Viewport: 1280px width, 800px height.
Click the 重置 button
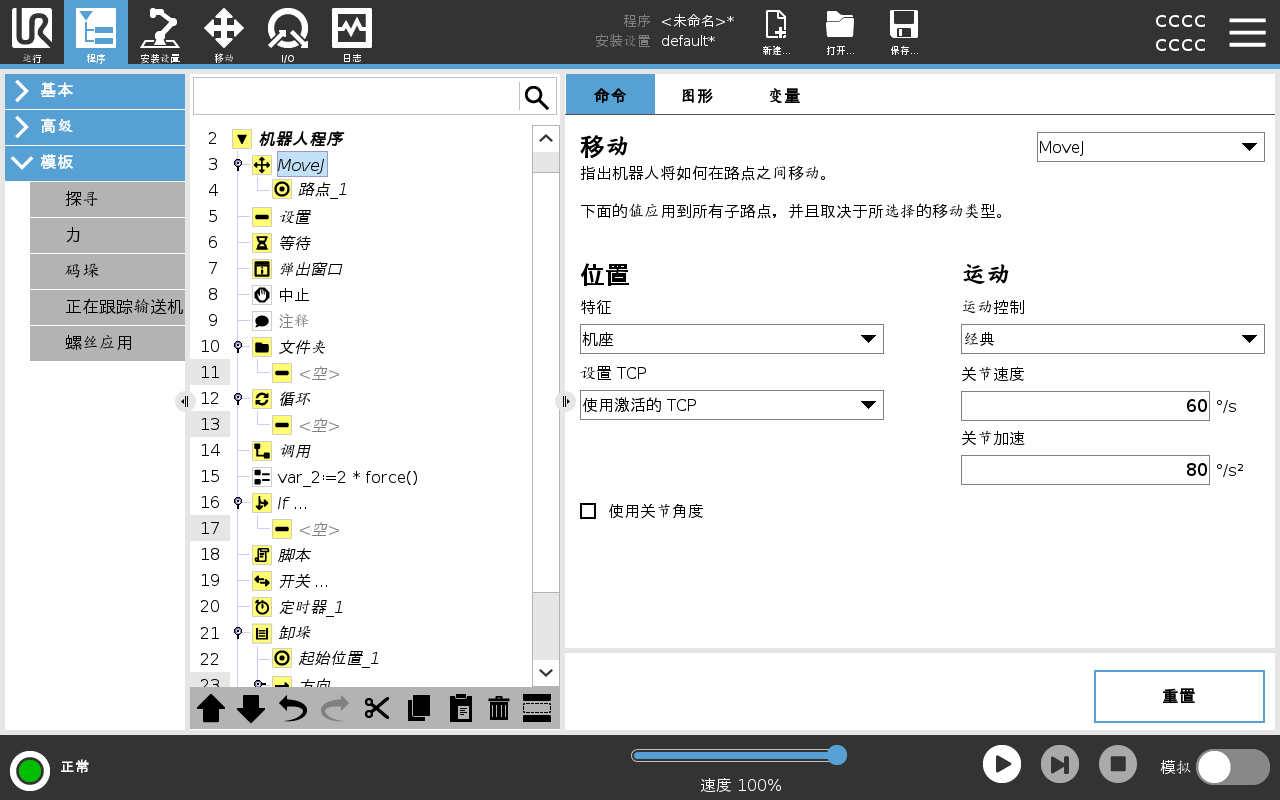click(1178, 696)
